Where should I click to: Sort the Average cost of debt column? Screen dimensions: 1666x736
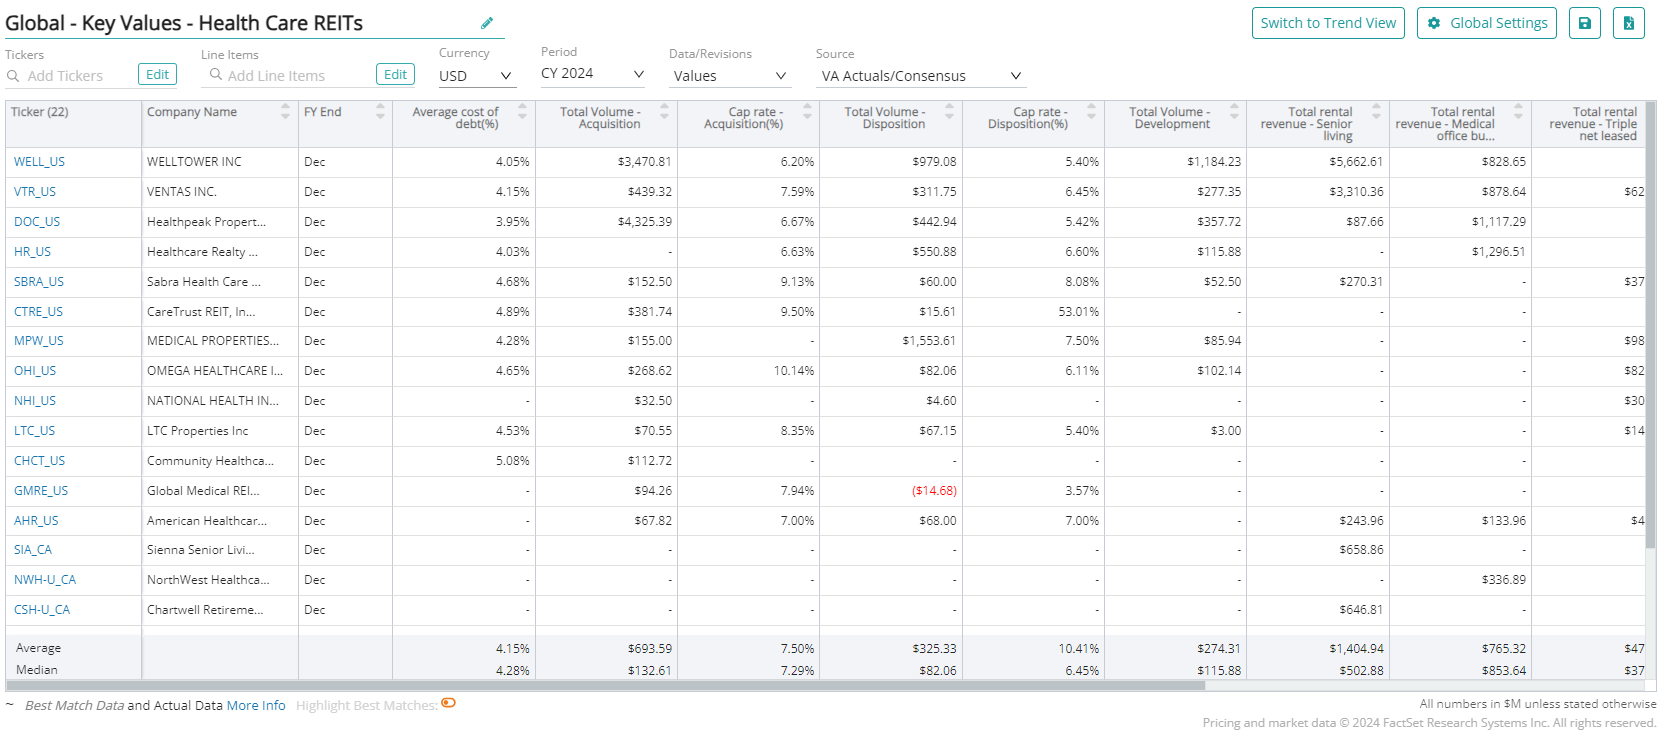click(x=522, y=112)
